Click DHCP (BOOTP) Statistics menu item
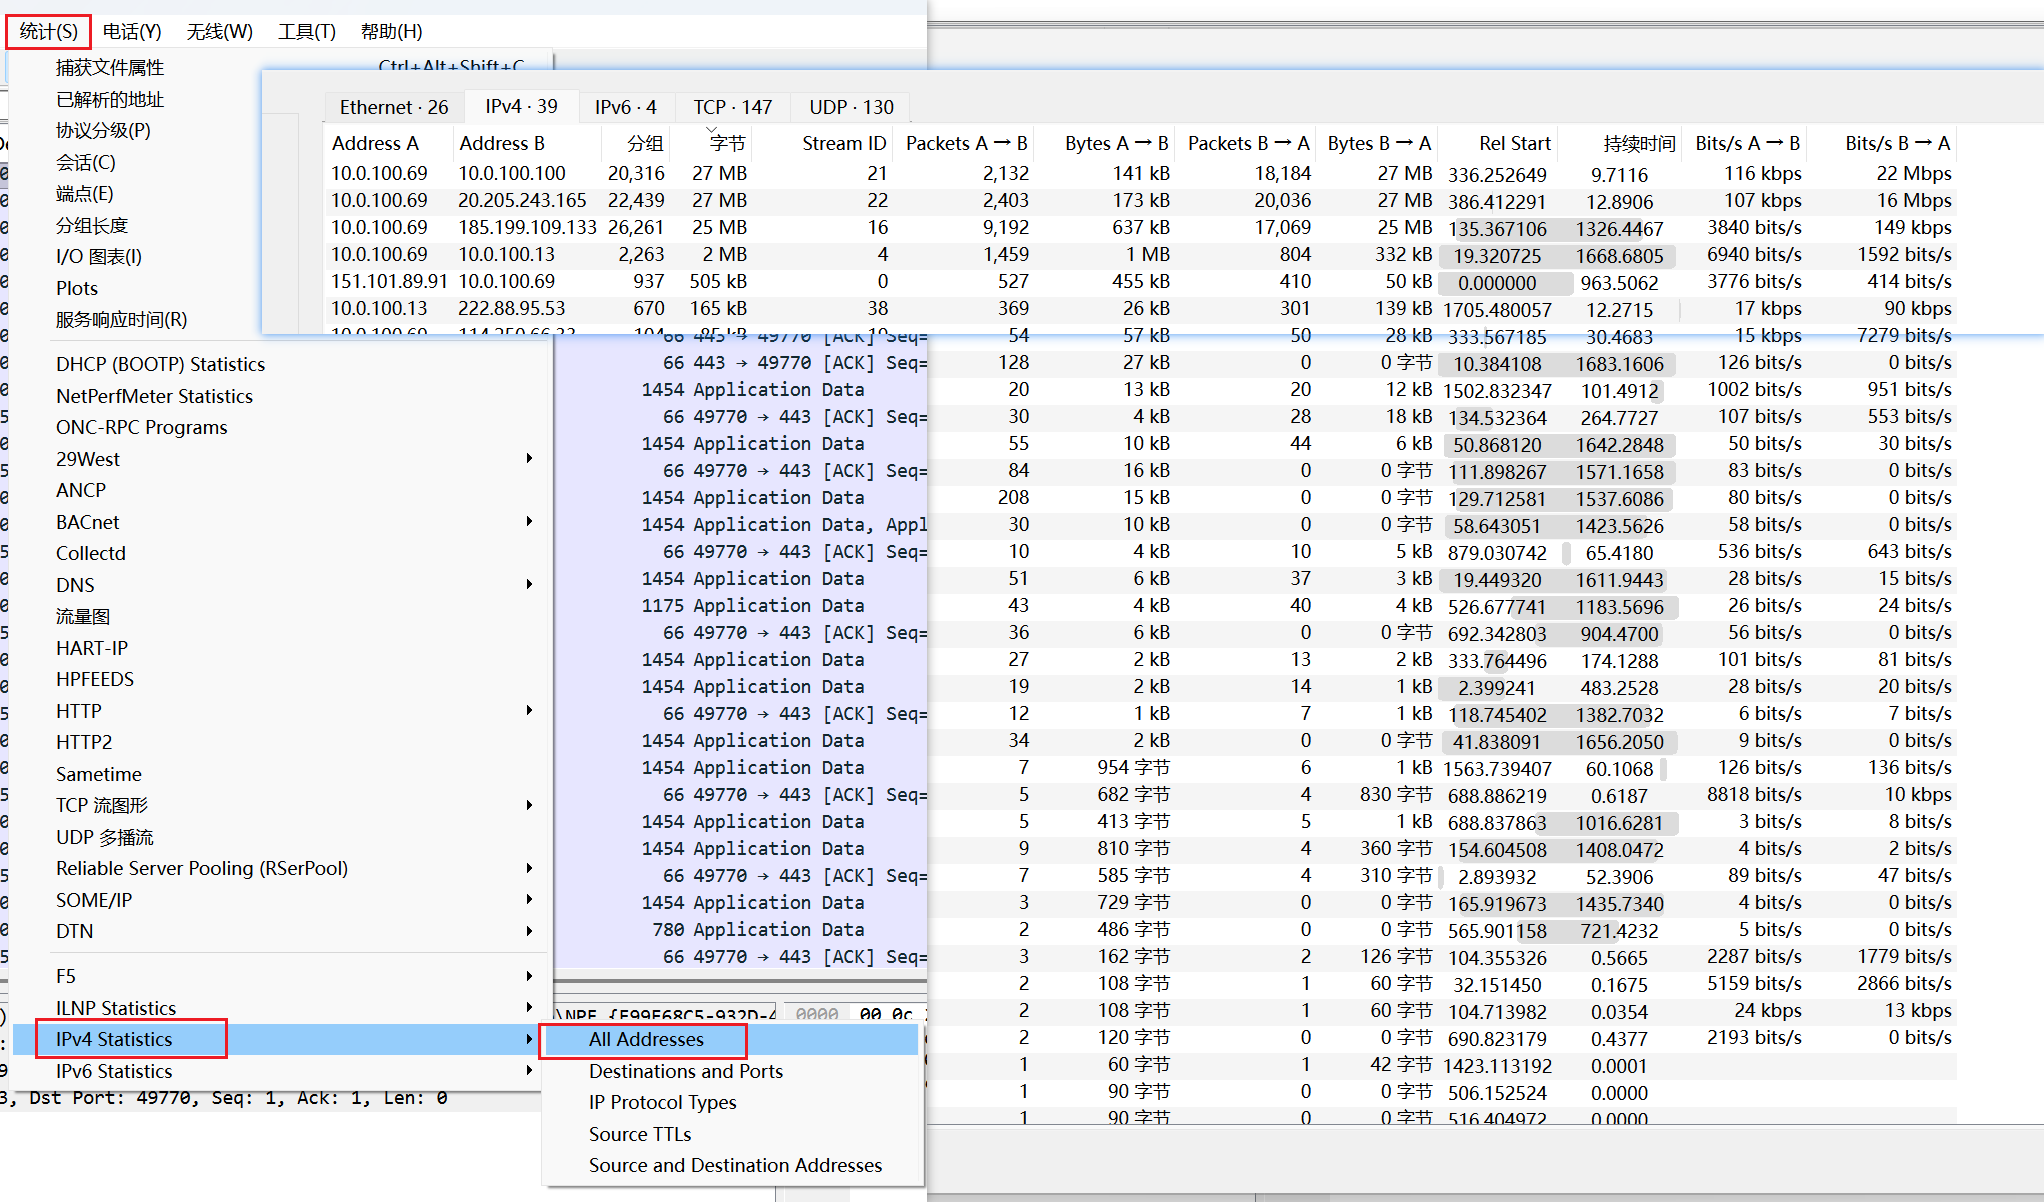2044x1202 pixels. [160, 364]
